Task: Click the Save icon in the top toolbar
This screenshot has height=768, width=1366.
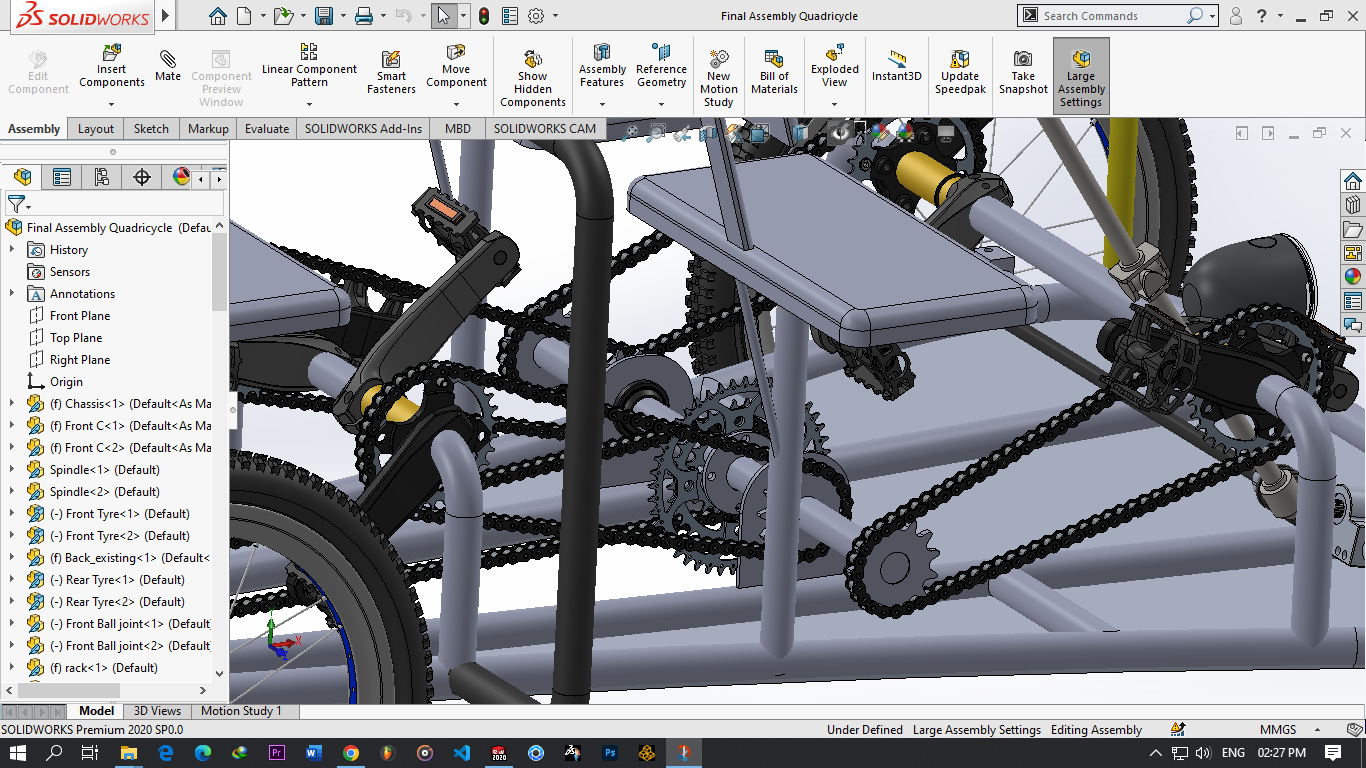Action: [323, 16]
